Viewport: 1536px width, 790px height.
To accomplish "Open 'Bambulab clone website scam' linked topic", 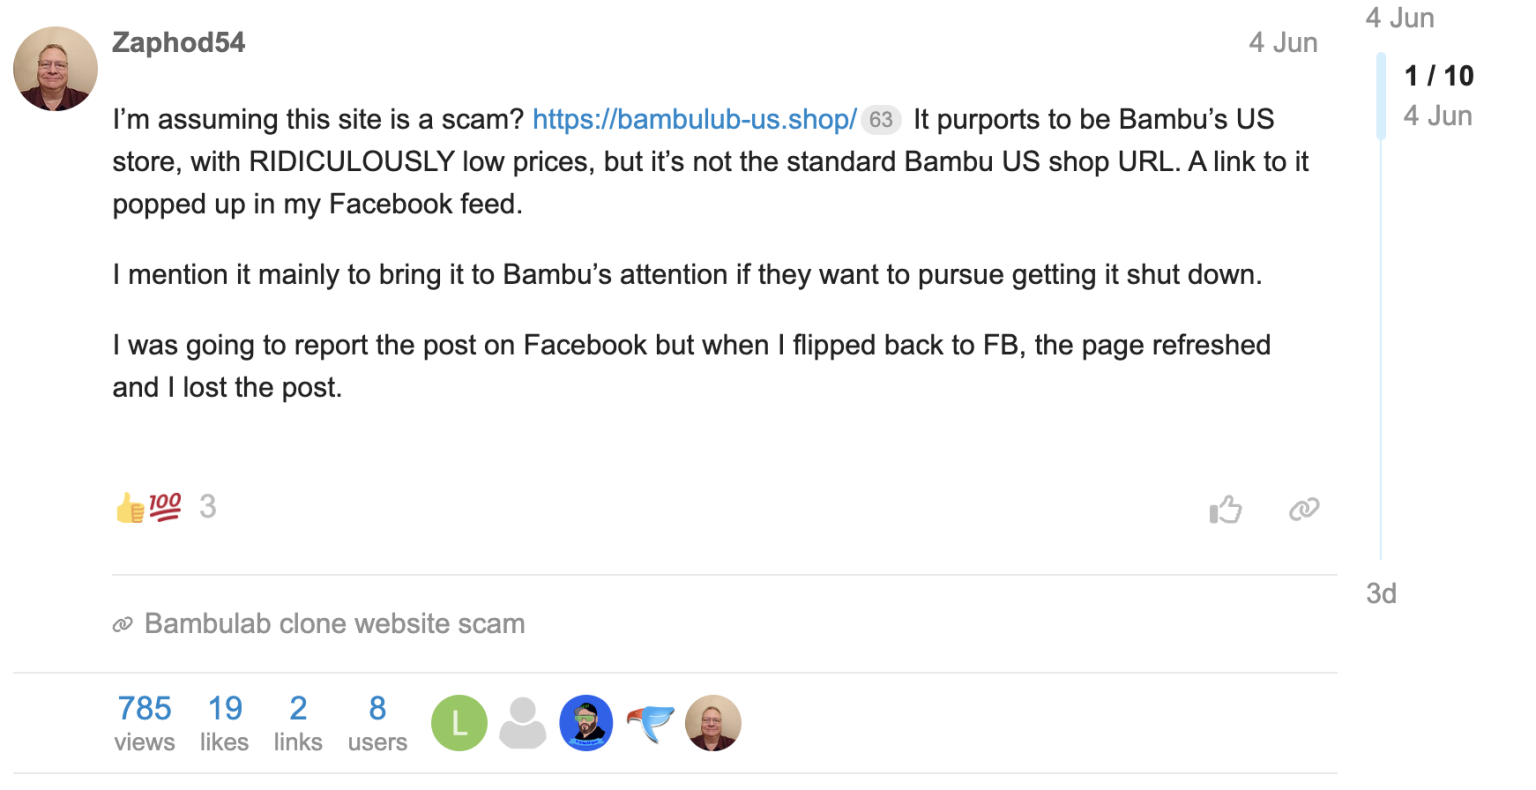I will click(x=334, y=623).
